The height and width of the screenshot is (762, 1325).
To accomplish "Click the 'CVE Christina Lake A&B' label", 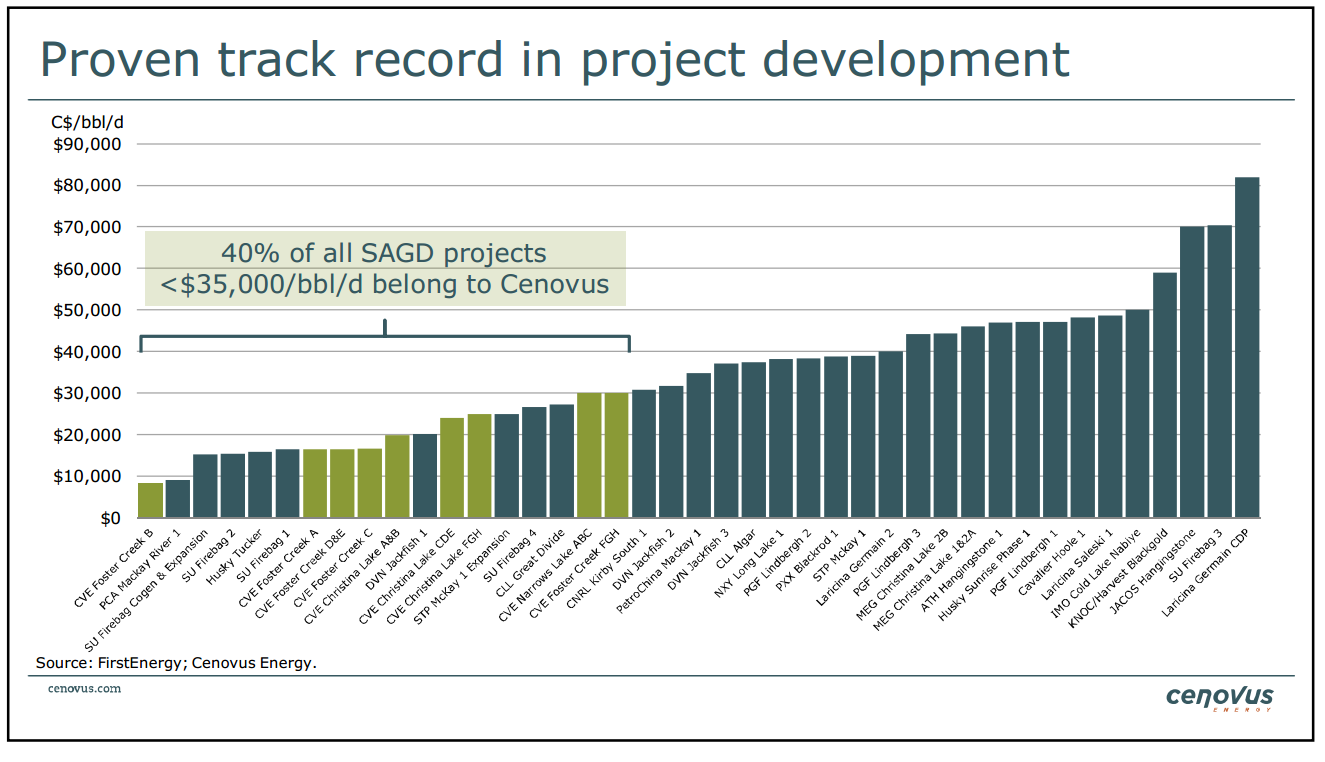I will [354, 574].
